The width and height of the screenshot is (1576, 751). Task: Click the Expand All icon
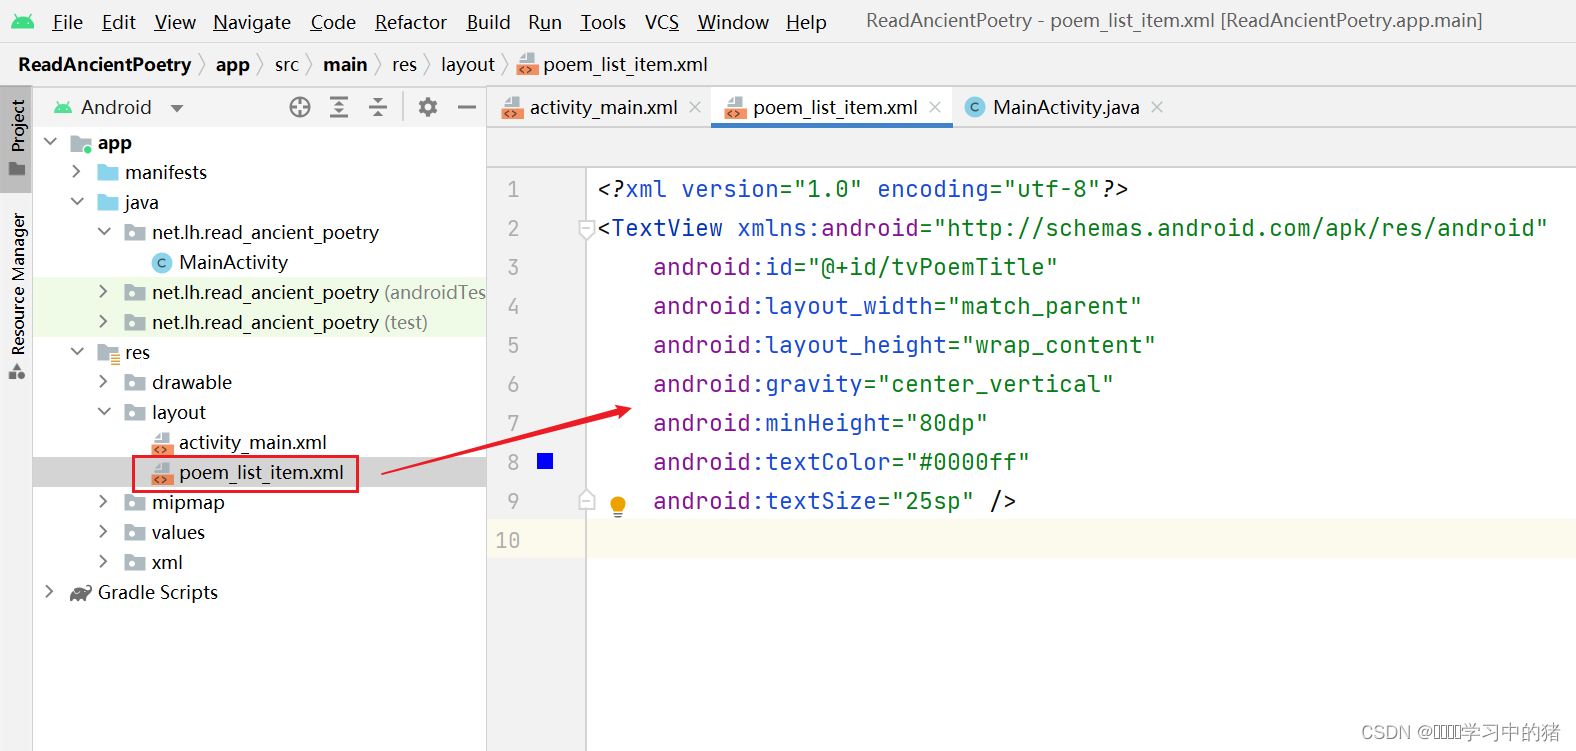(339, 107)
